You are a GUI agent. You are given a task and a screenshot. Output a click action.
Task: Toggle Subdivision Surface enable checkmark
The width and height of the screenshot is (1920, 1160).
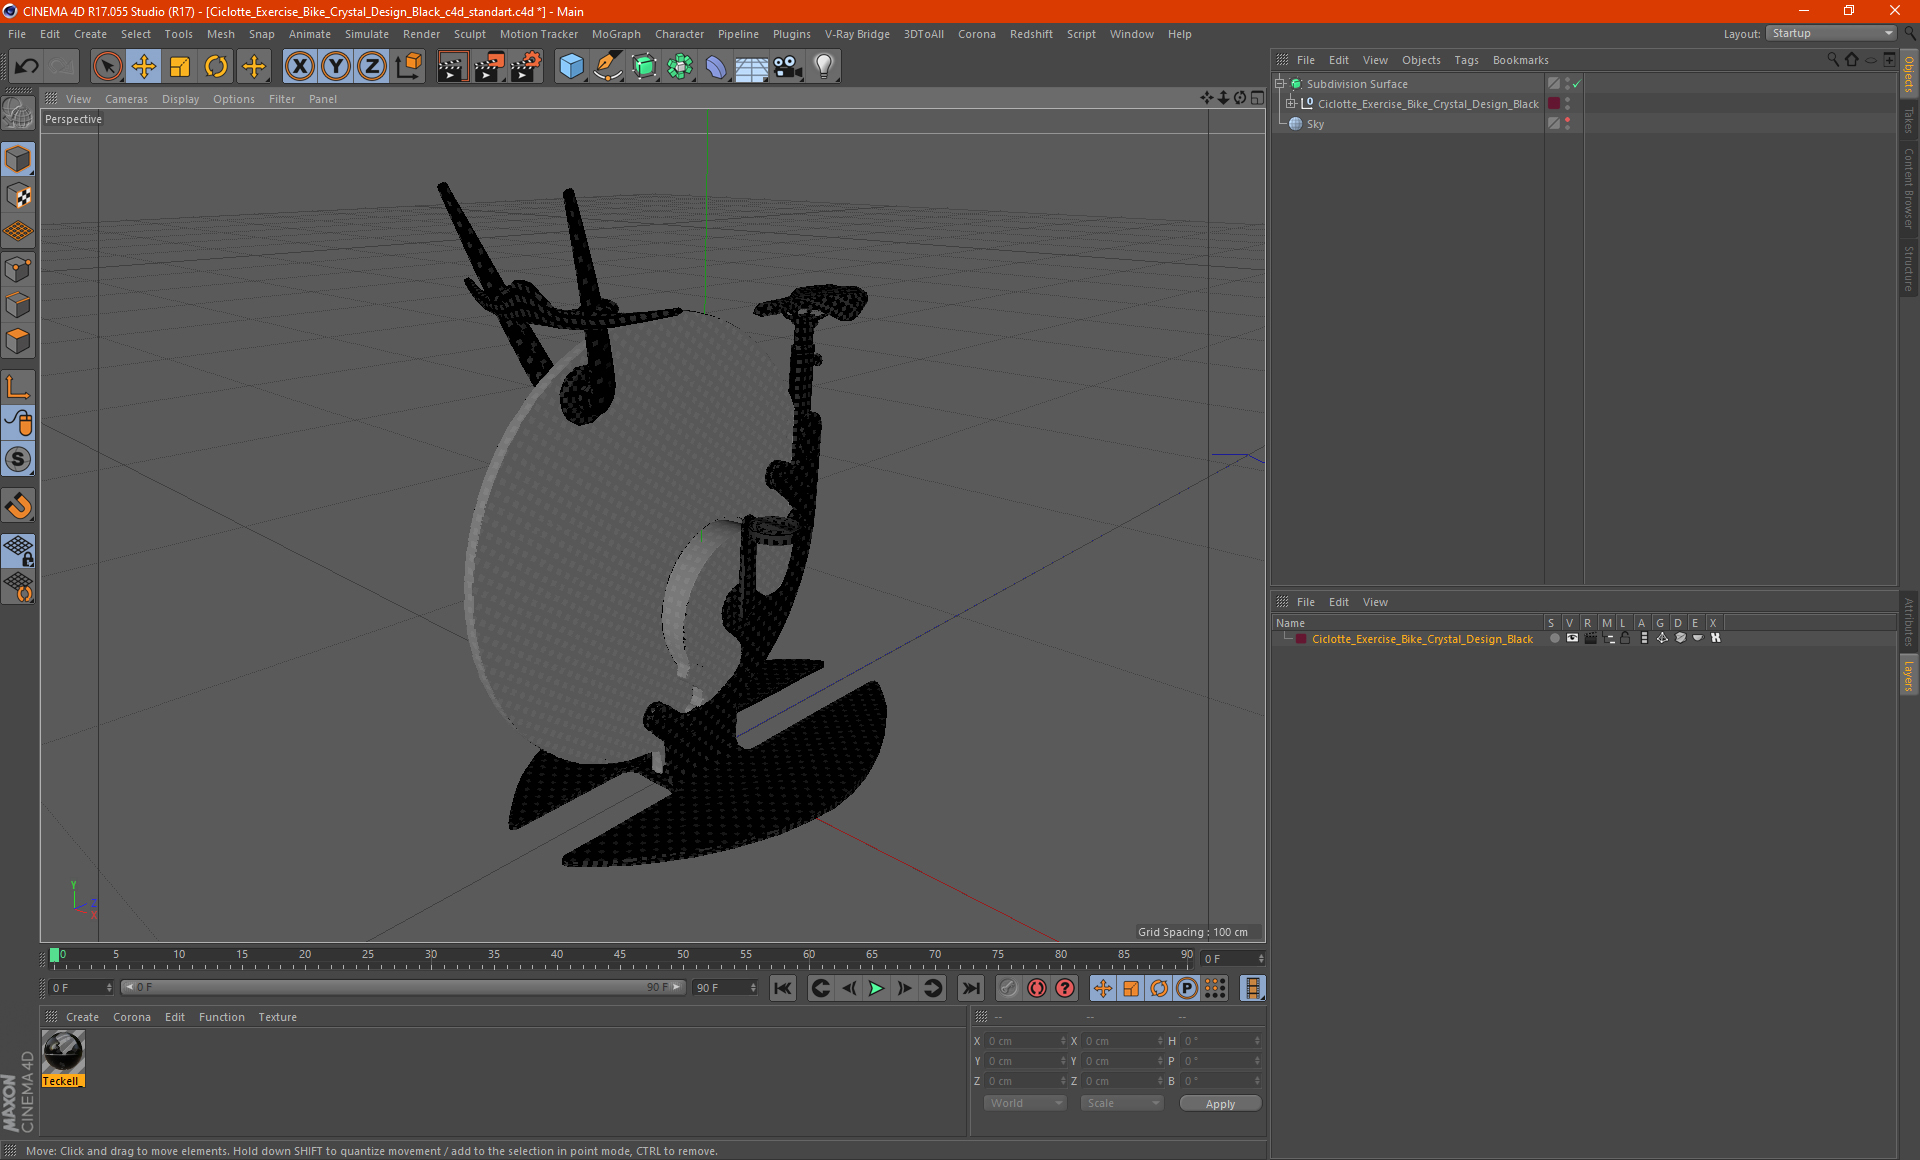[x=1577, y=84]
